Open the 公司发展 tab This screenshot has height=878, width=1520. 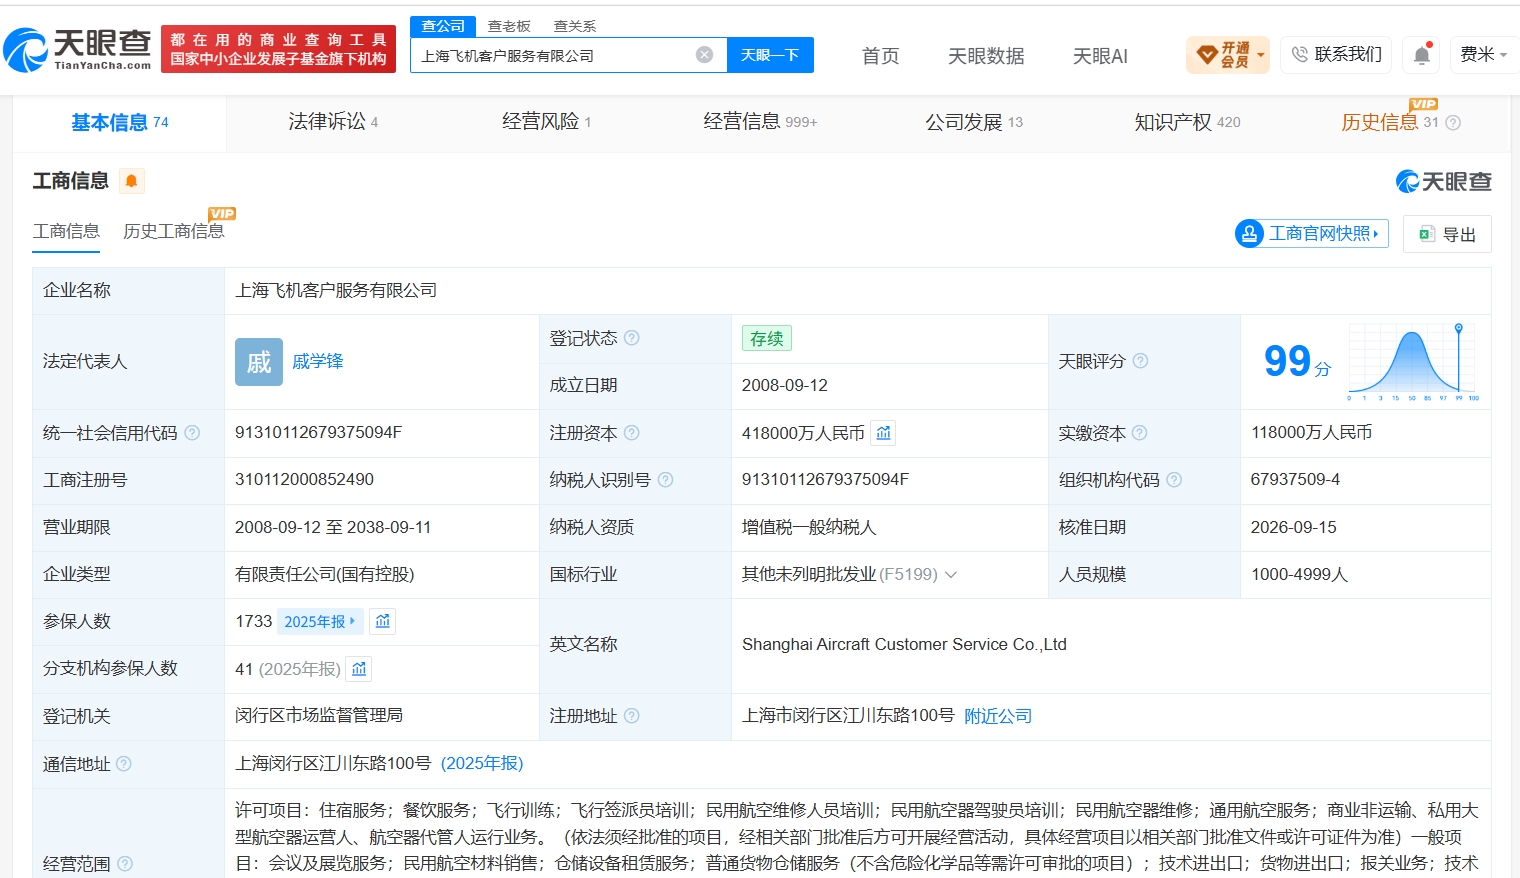[x=974, y=122]
